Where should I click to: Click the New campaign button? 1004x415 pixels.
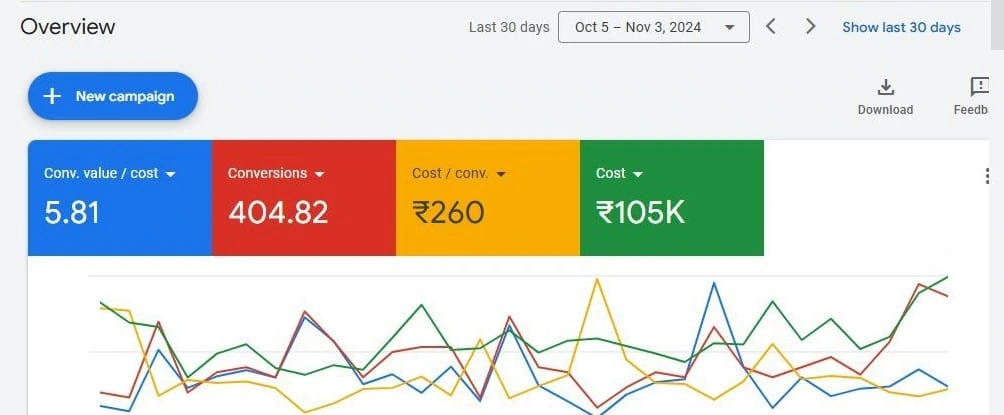[113, 96]
